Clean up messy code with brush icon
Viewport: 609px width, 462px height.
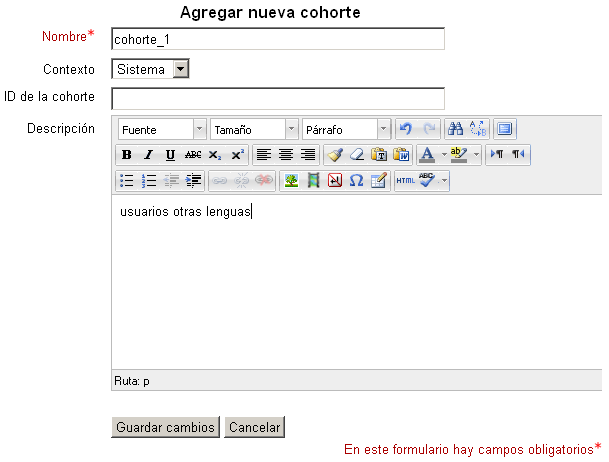(335, 155)
